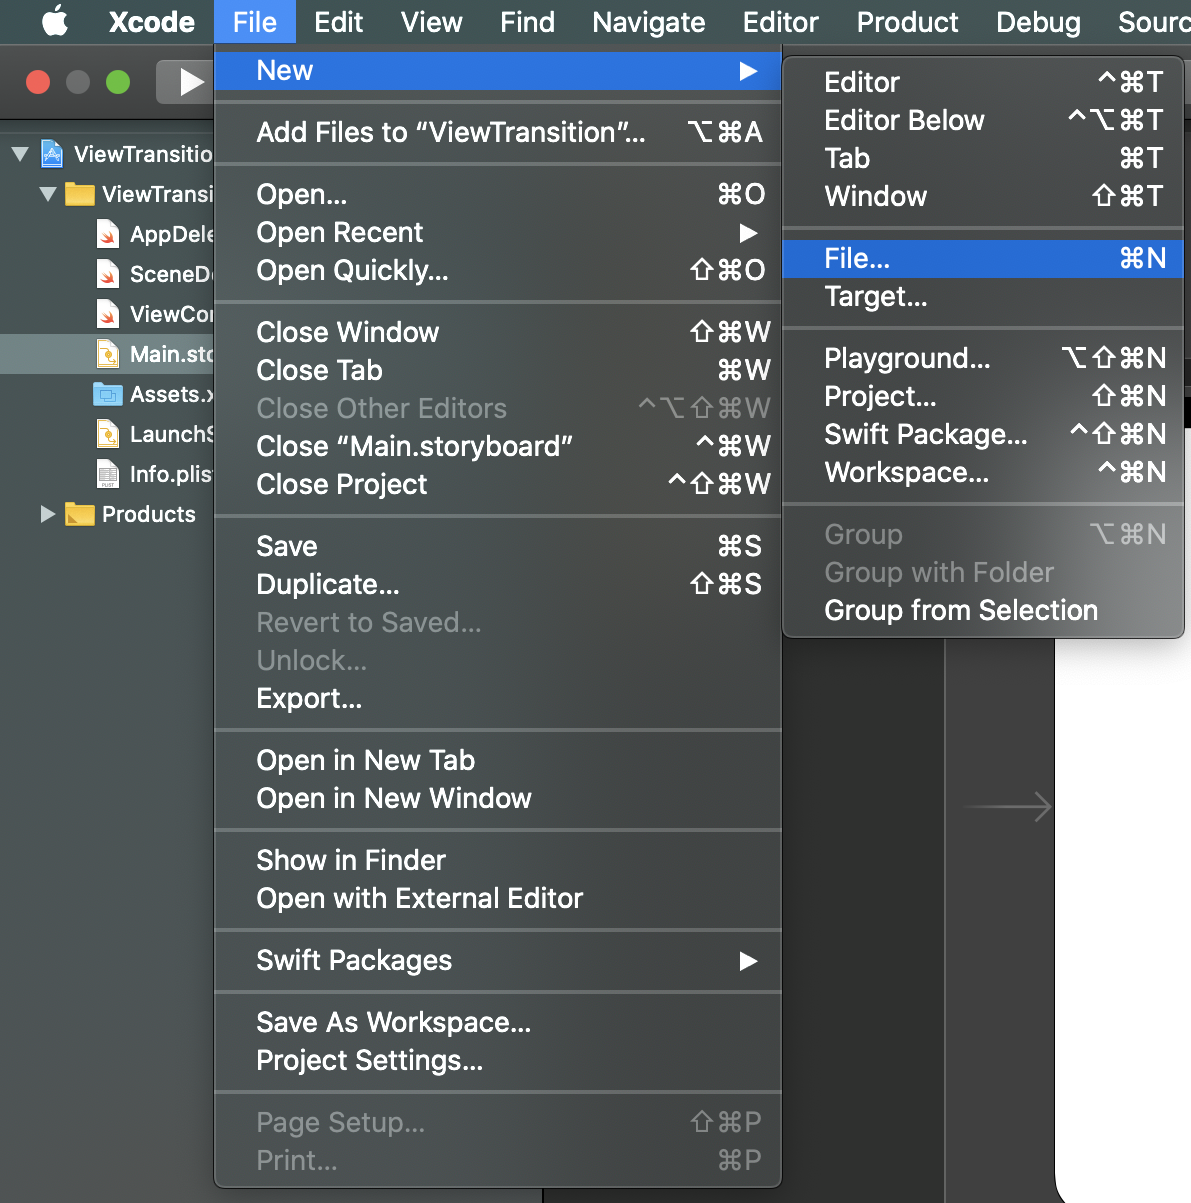This screenshot has height=1203, width=1191.
Task: Open the Edit menu
Action: point(338,22)
